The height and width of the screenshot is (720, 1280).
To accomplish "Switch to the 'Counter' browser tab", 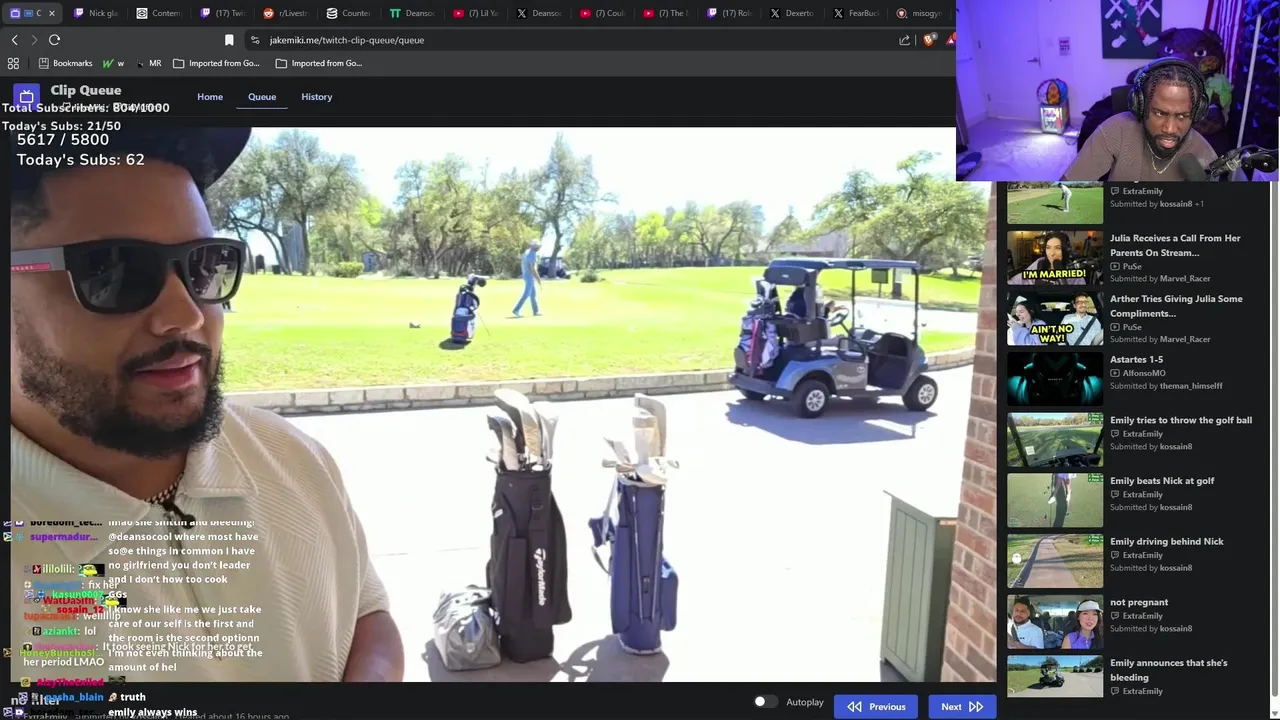I will click(x=351, y=13).
